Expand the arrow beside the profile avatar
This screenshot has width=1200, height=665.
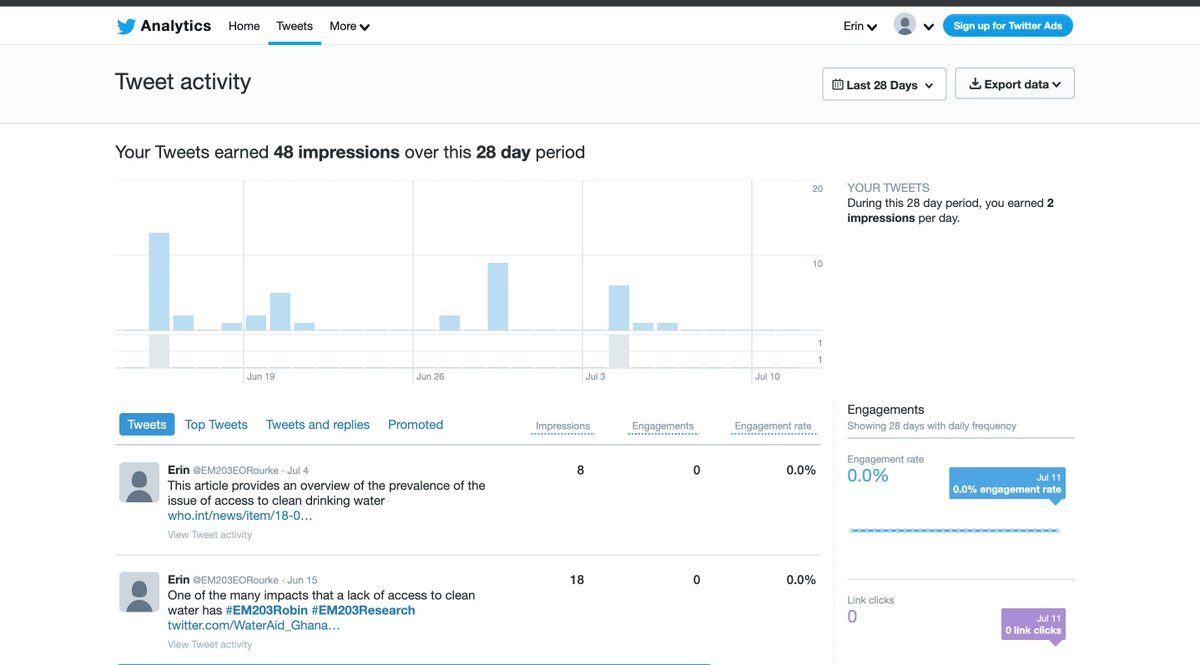(x=929, y=27)
